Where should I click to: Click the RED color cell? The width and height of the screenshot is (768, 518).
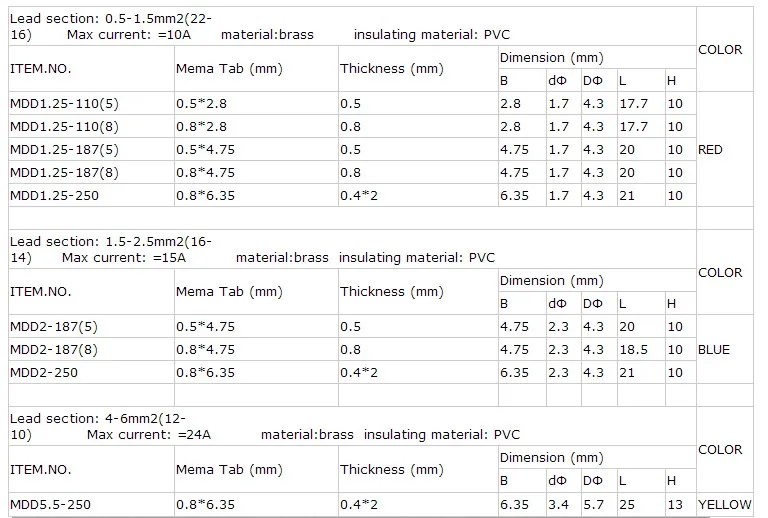click(x=724, y=149)
